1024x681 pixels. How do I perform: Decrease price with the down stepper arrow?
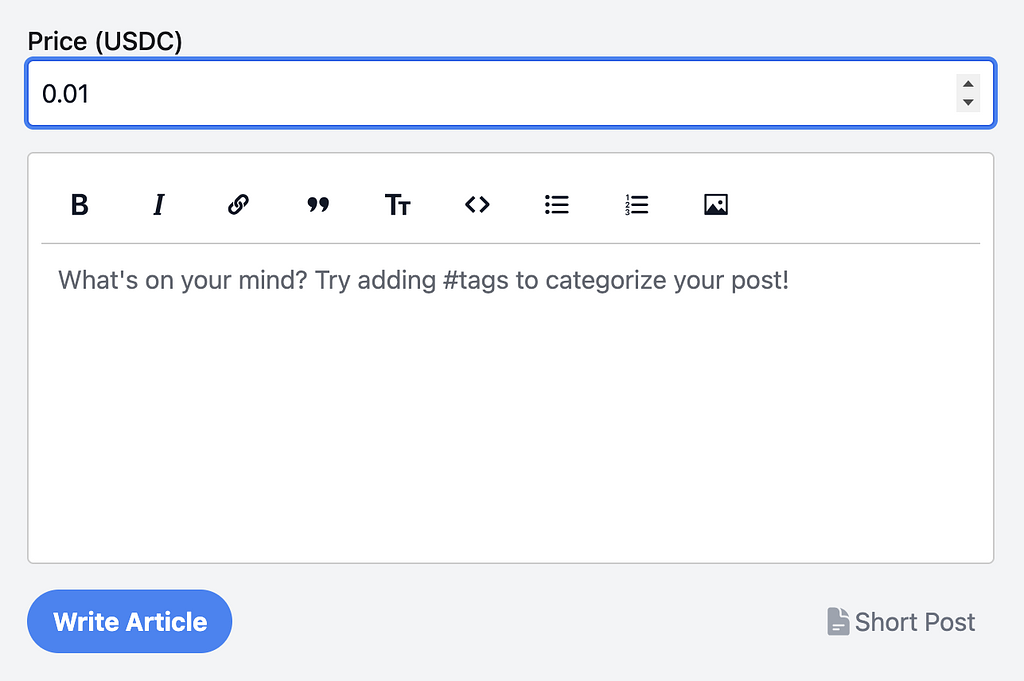967,102
